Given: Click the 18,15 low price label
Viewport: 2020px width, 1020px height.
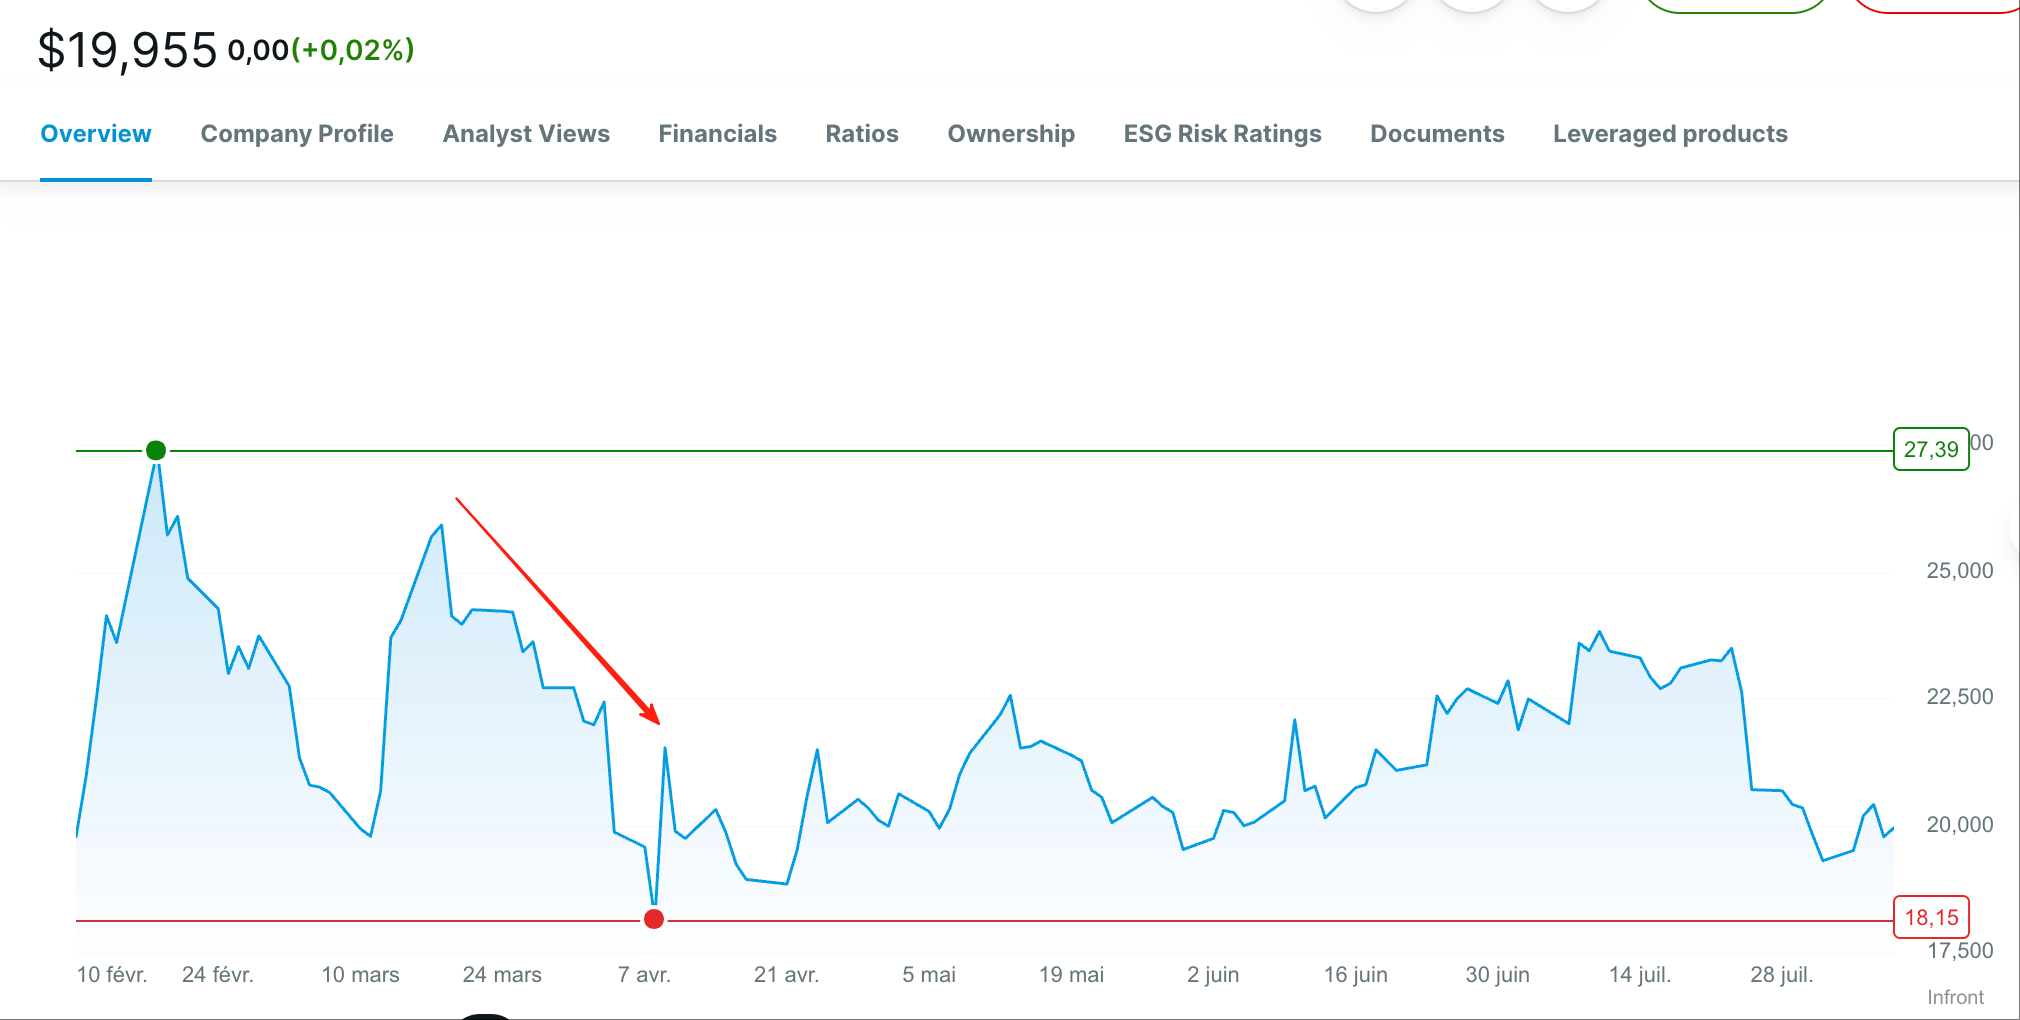Looking at the screenshot, I should (x=1931, y=917).
